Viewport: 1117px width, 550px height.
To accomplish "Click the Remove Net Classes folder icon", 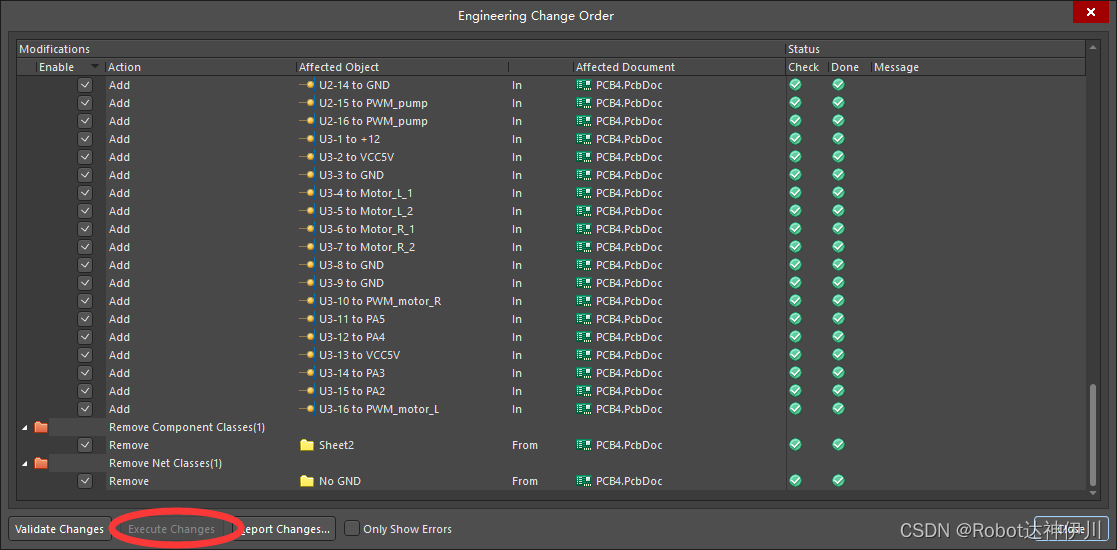I will pyautogui.click(x=41, y=463).
